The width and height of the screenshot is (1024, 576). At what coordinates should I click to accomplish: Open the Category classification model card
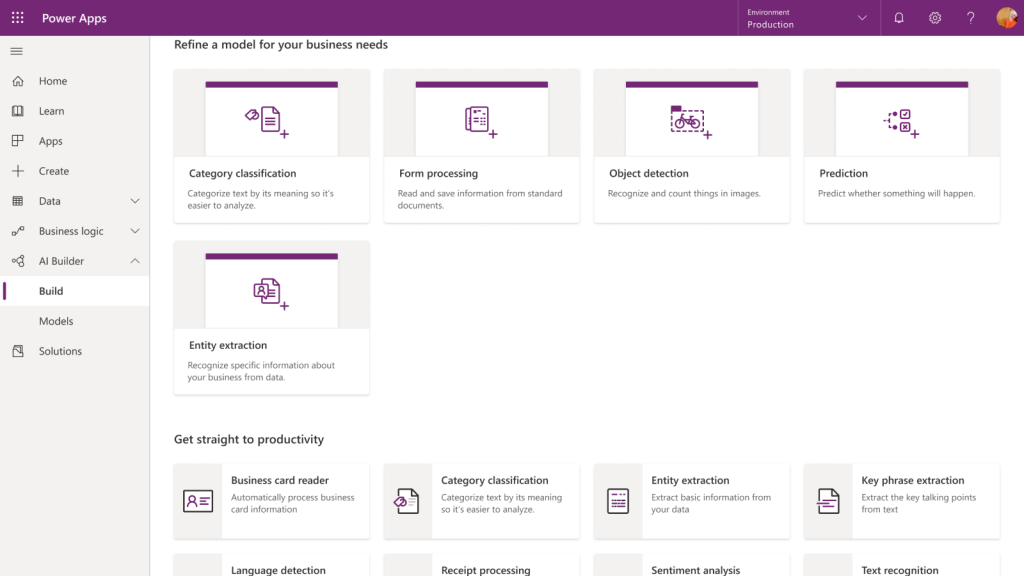tap(271, 145)
